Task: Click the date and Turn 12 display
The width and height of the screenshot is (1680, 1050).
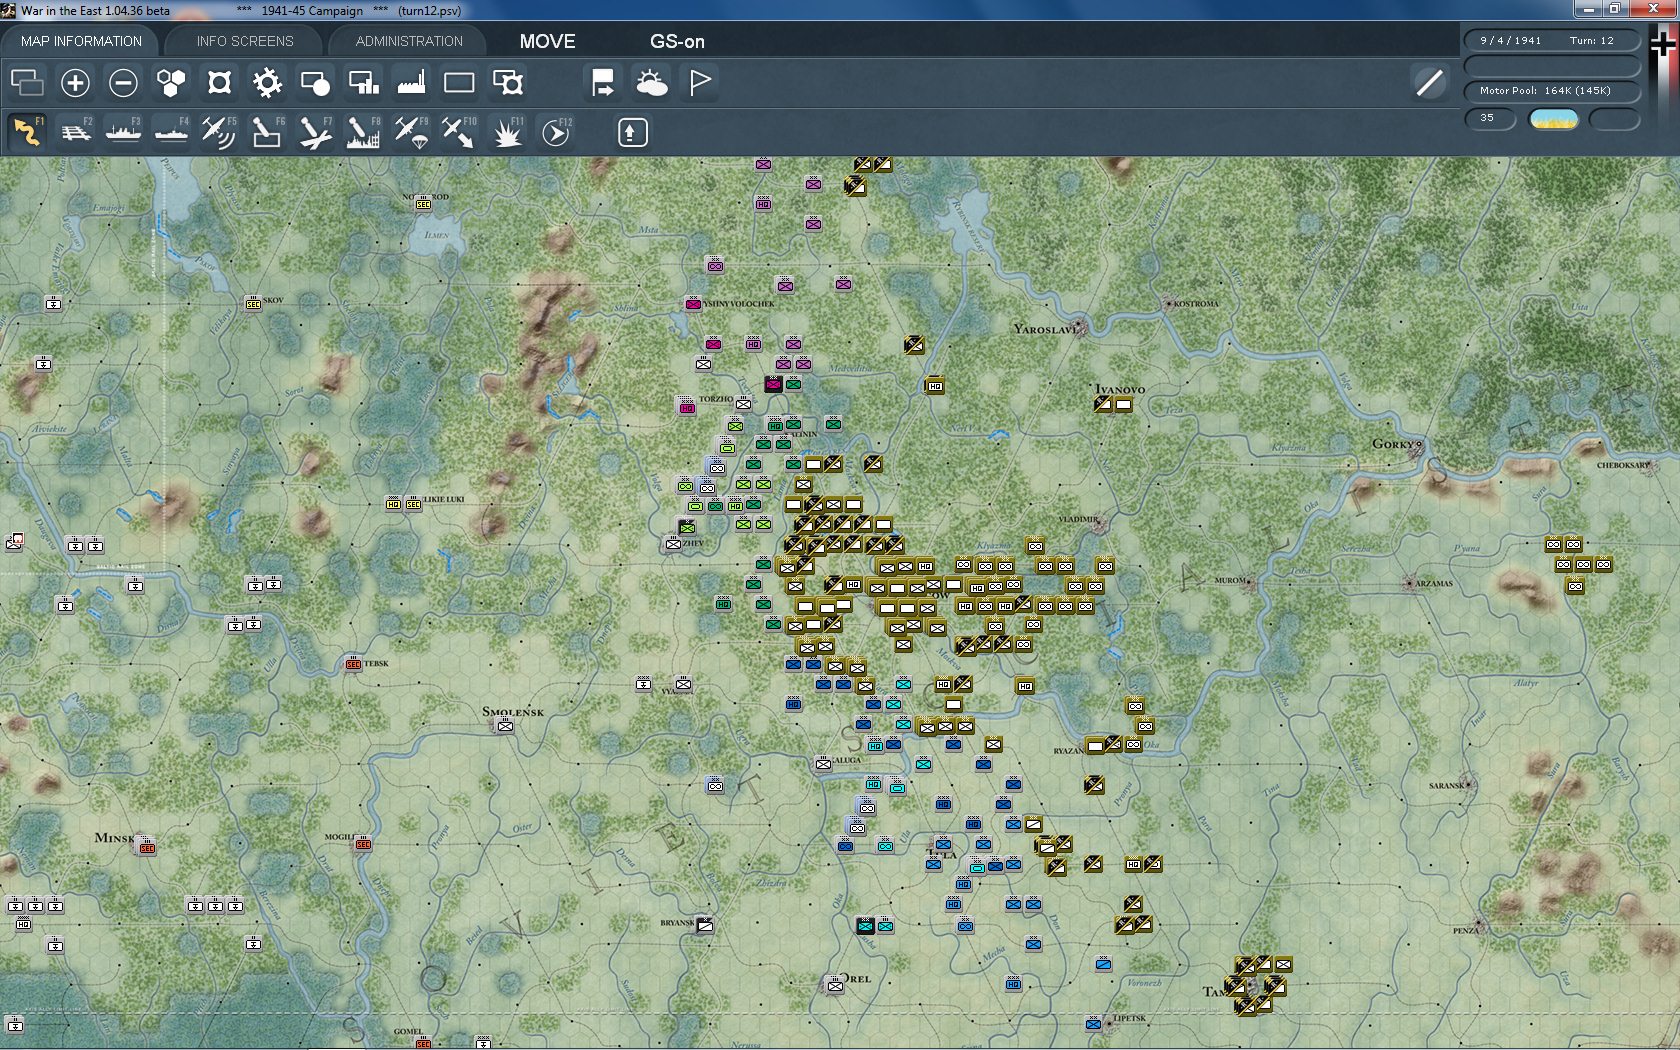Action: (1552, 41)
